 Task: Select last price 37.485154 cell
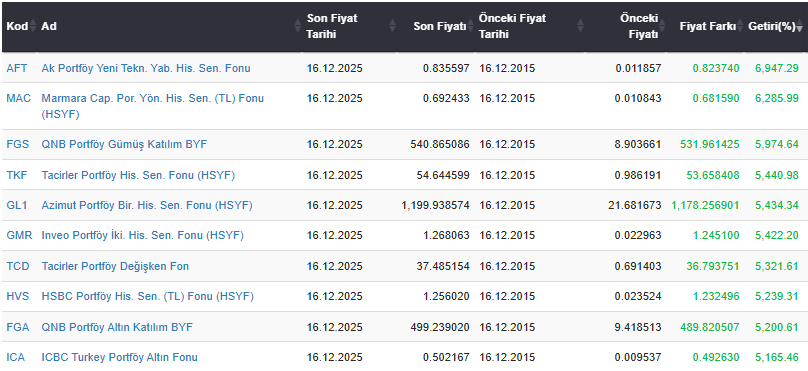[x=443, y=266]
